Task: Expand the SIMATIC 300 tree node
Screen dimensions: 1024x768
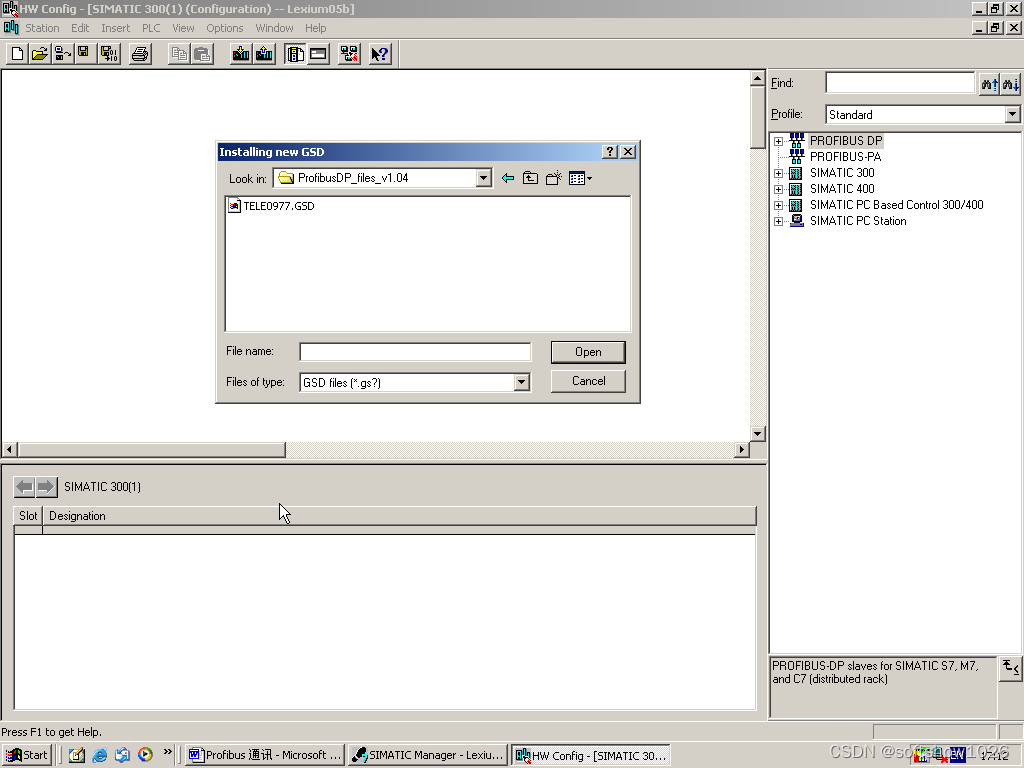Action: coord(778,173)
